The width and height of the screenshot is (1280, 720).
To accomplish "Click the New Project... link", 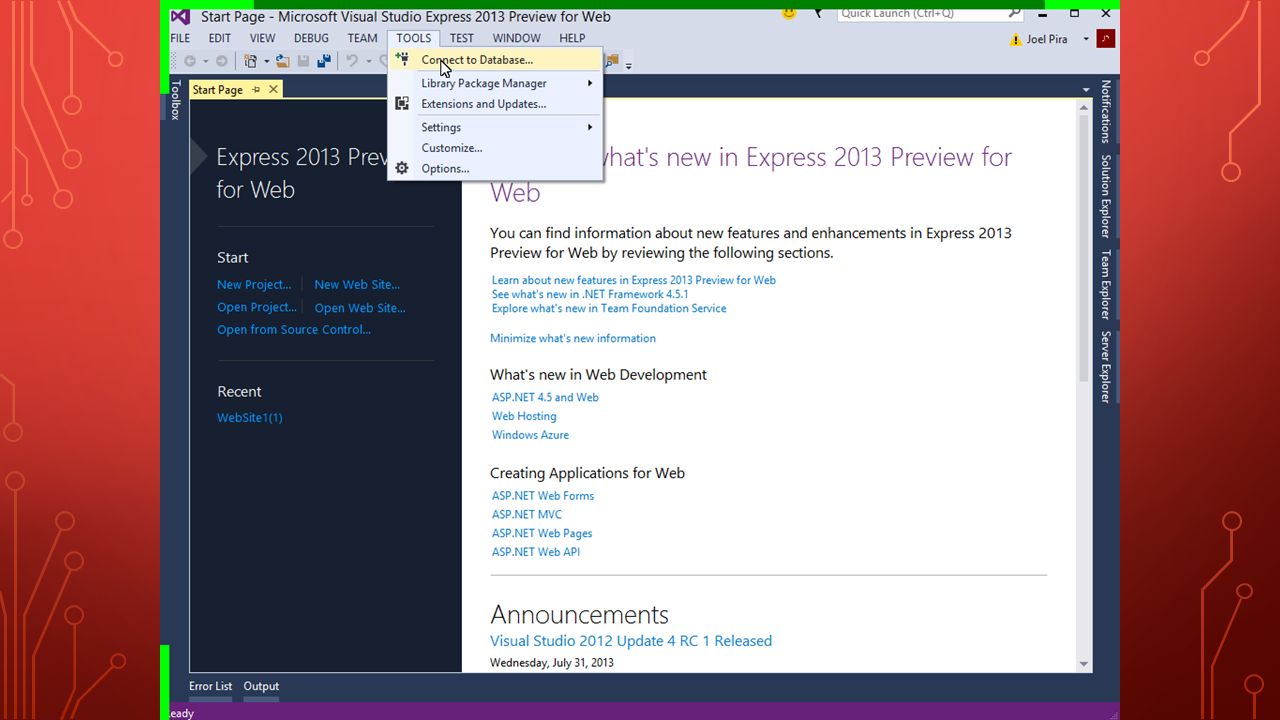I will point(254,285).
